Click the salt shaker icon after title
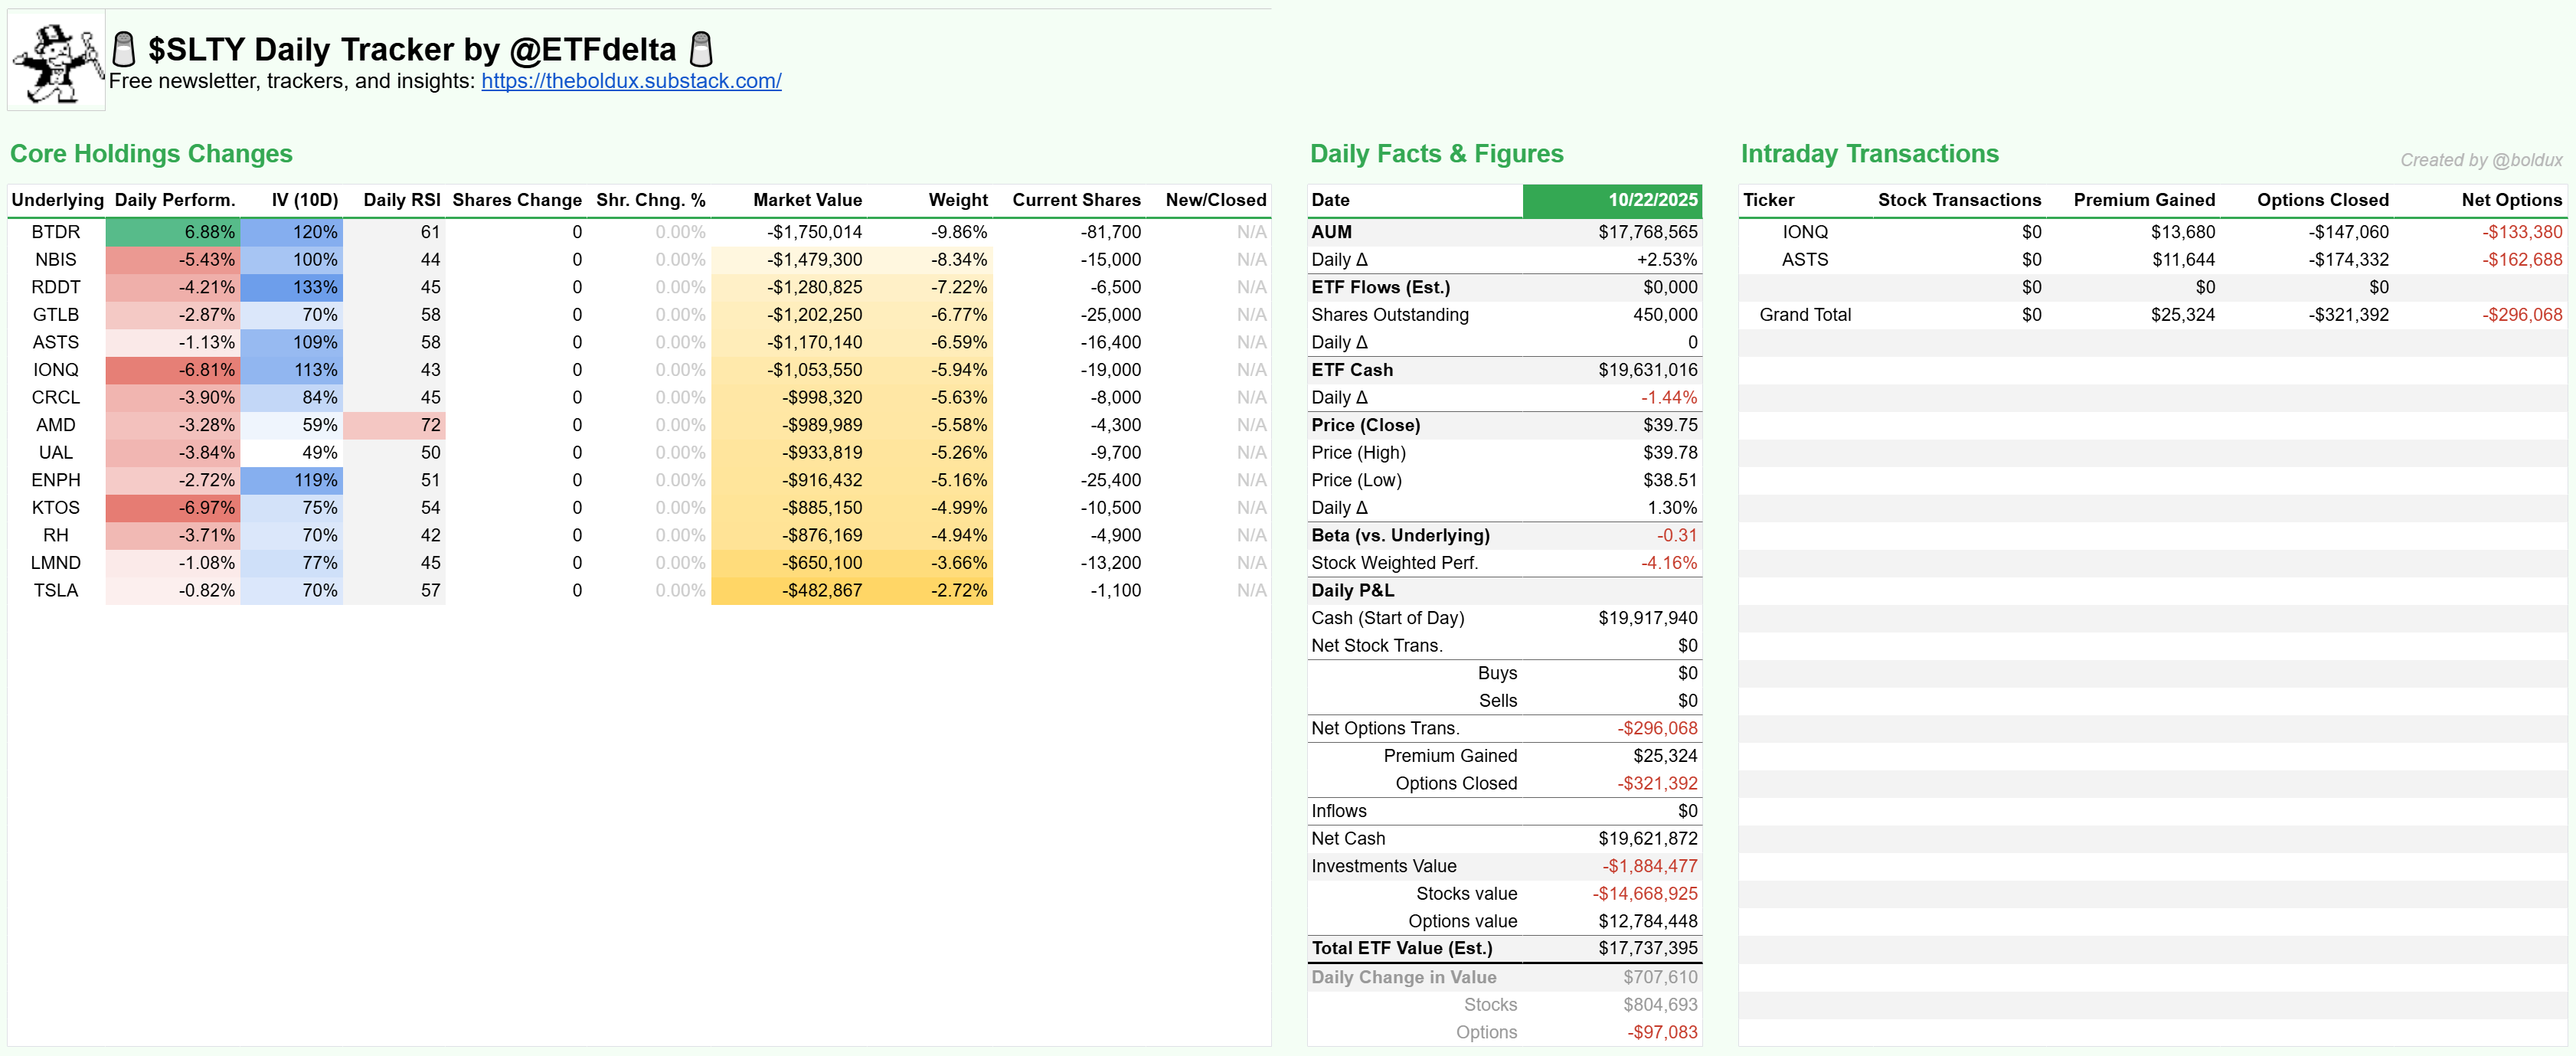 click(x=702, y=49)
